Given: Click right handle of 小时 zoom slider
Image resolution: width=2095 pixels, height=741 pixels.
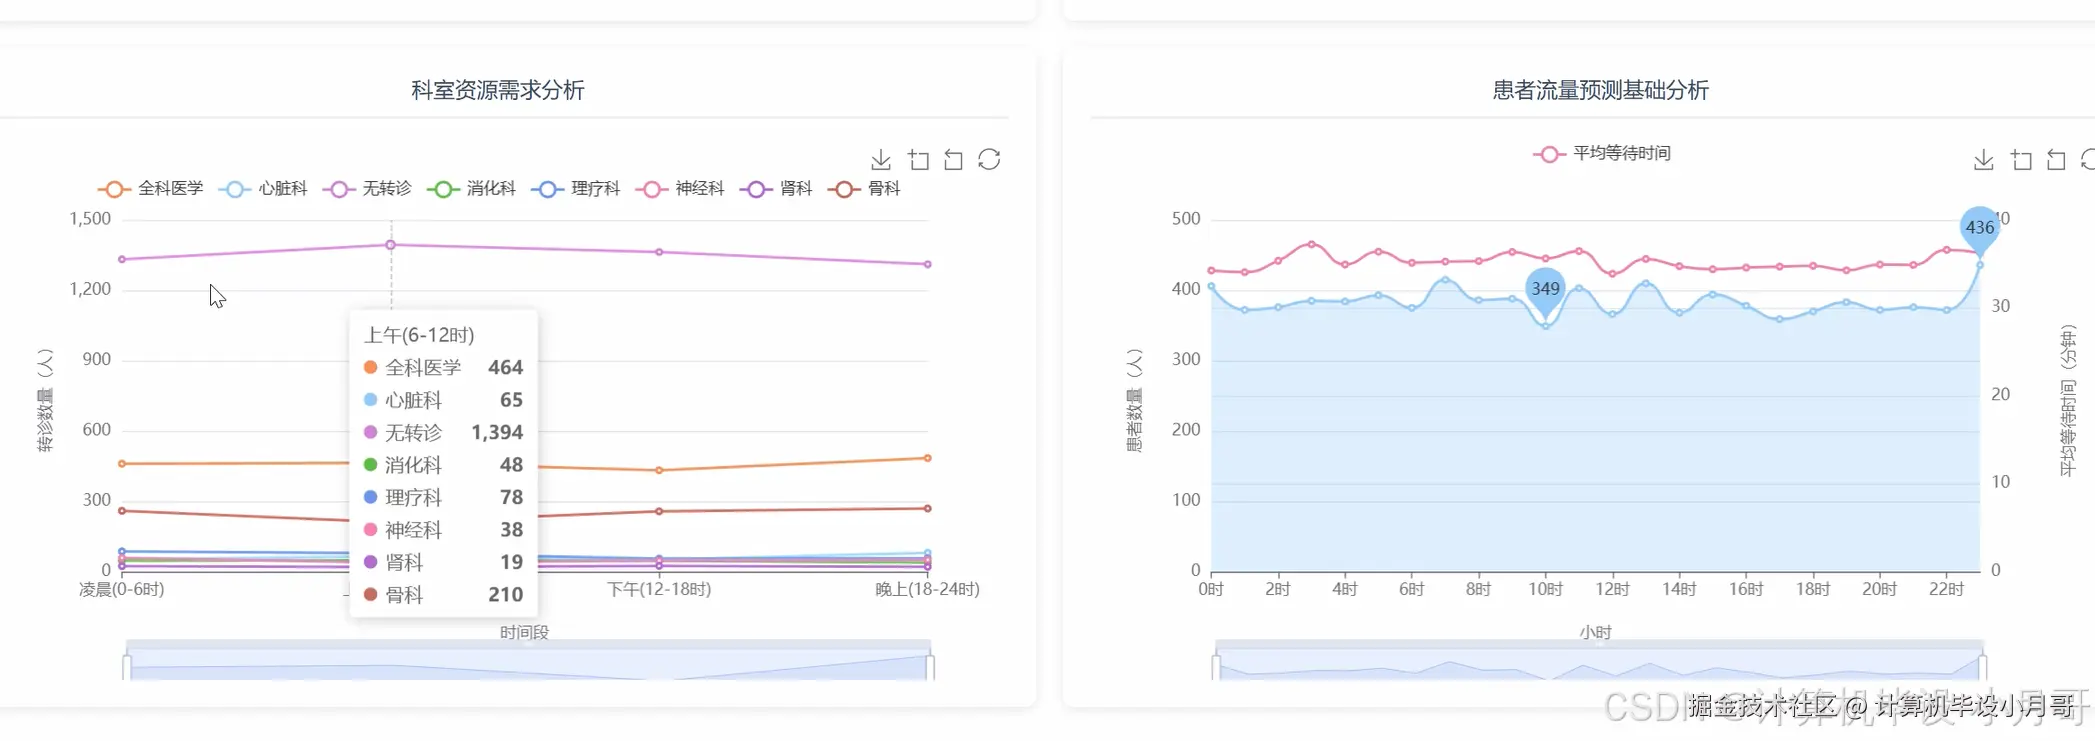Looking at the screenshot, I should point(1982,667).
